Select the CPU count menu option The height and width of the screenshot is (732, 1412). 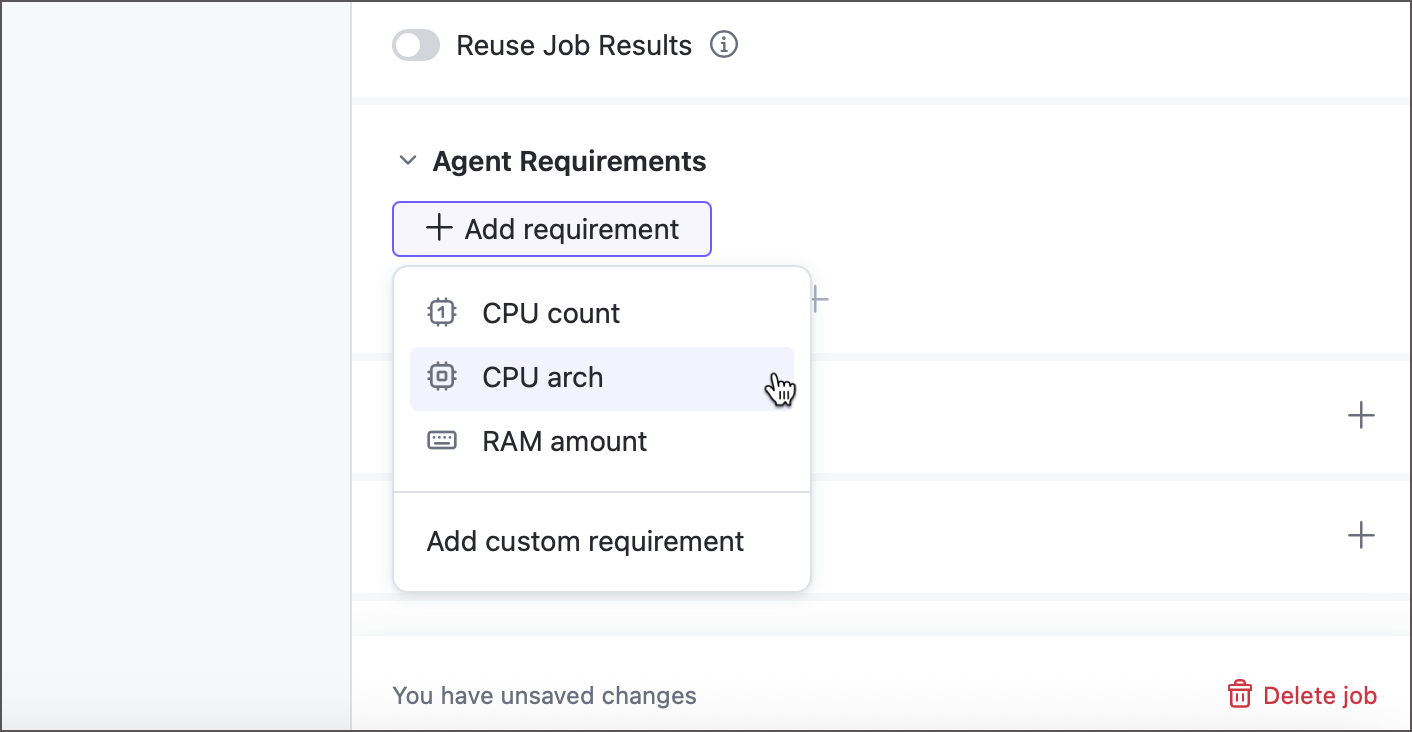(x=551, y=313)
